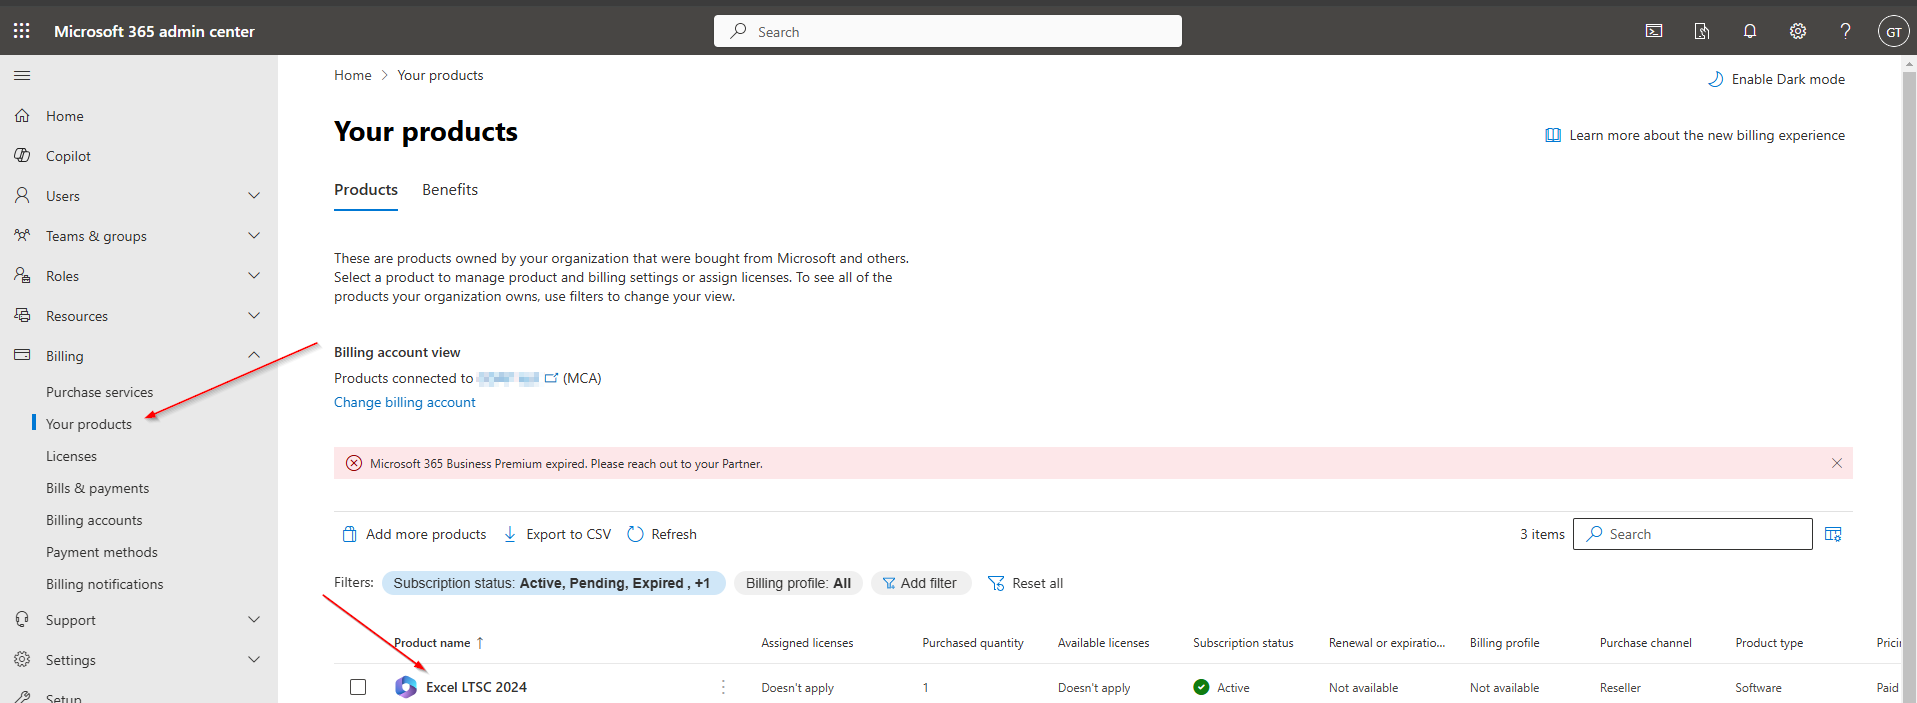The image size is (1917, 703).
Task: Click the top Search box
Action: pos(948,31)
